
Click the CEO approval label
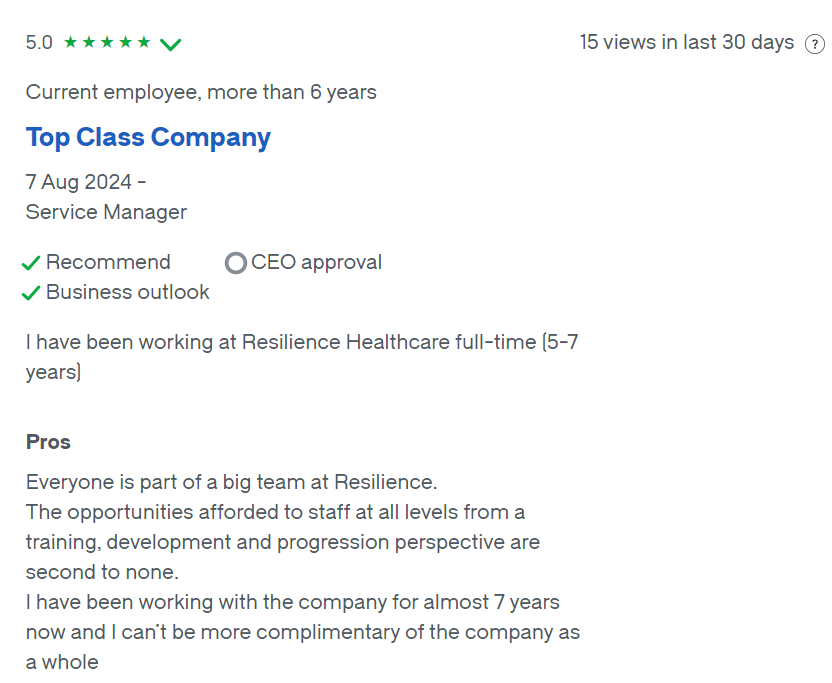click(316, 262)
